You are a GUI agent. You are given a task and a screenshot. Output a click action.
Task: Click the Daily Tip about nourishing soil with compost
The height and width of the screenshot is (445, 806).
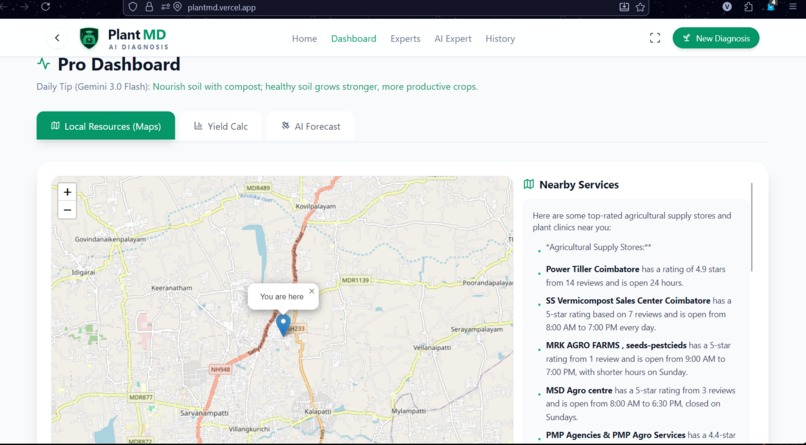(315, 86)
